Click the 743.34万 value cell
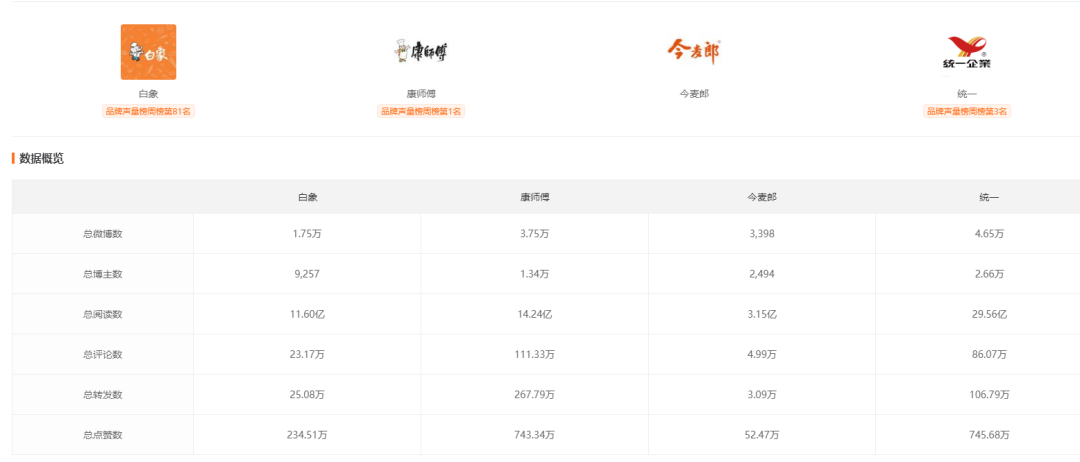Viewport: 1080px width, 462px height. pyautogui.click(x=534, y=435)
